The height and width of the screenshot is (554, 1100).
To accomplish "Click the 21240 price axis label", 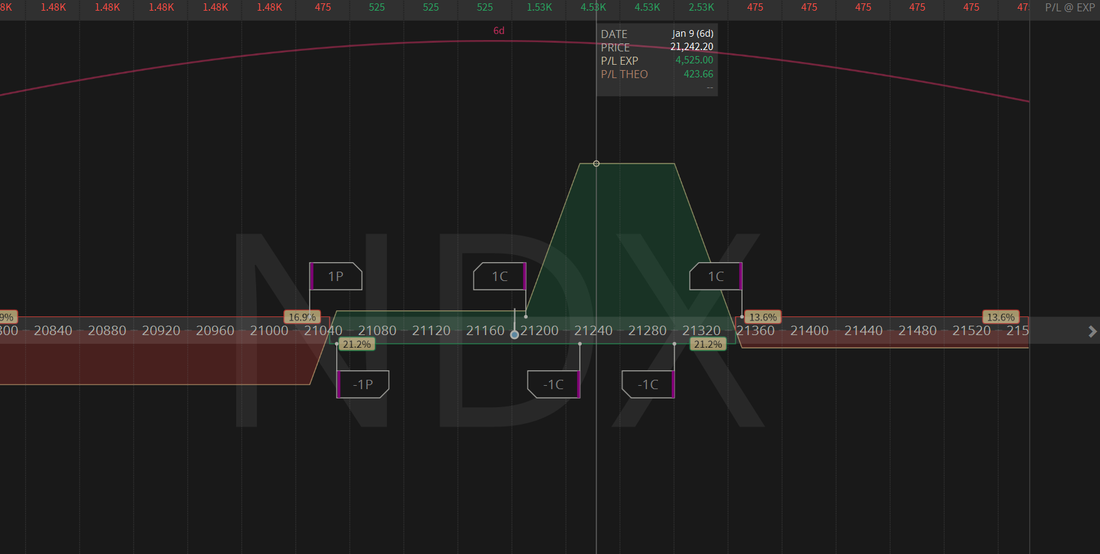I will [x=593, y=330].
